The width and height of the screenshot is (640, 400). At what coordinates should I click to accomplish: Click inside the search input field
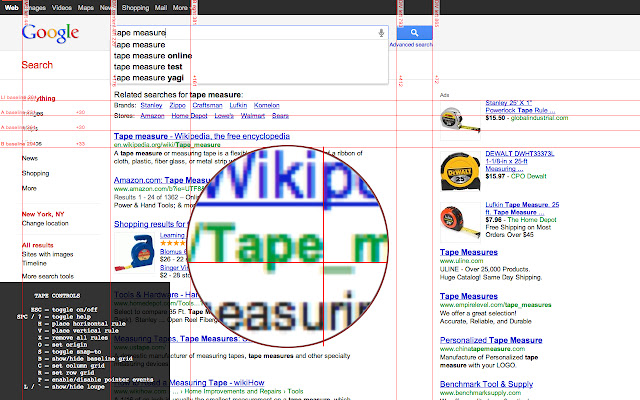tap(240, 33)
